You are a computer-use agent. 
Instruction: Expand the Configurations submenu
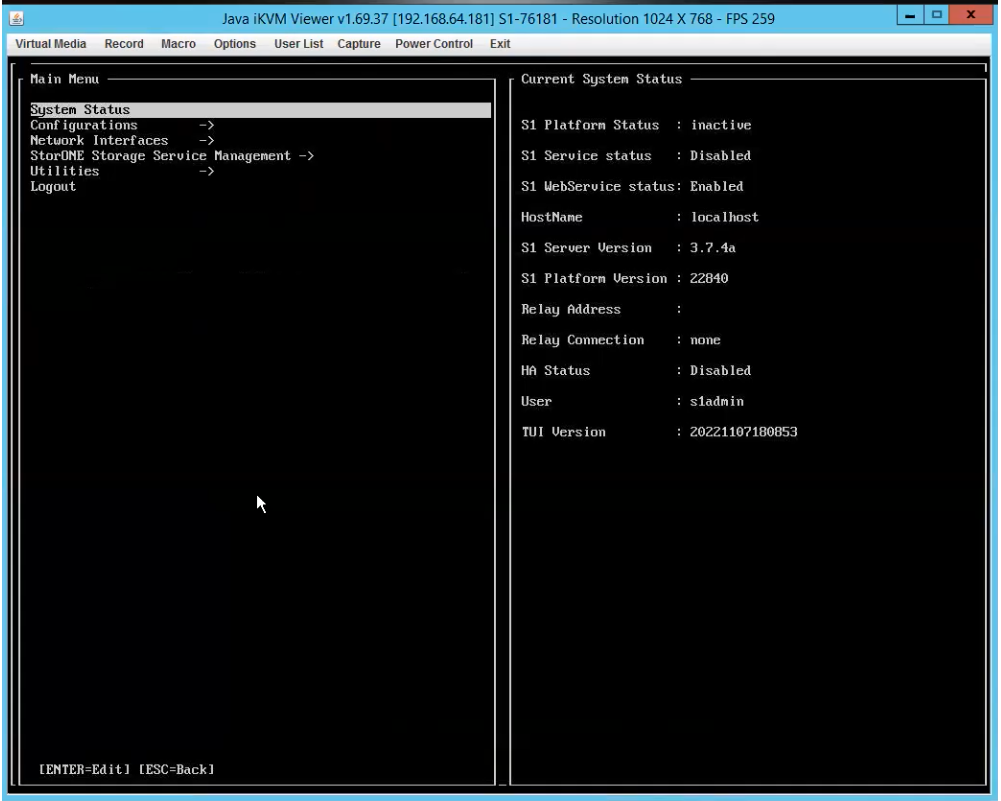84,125
